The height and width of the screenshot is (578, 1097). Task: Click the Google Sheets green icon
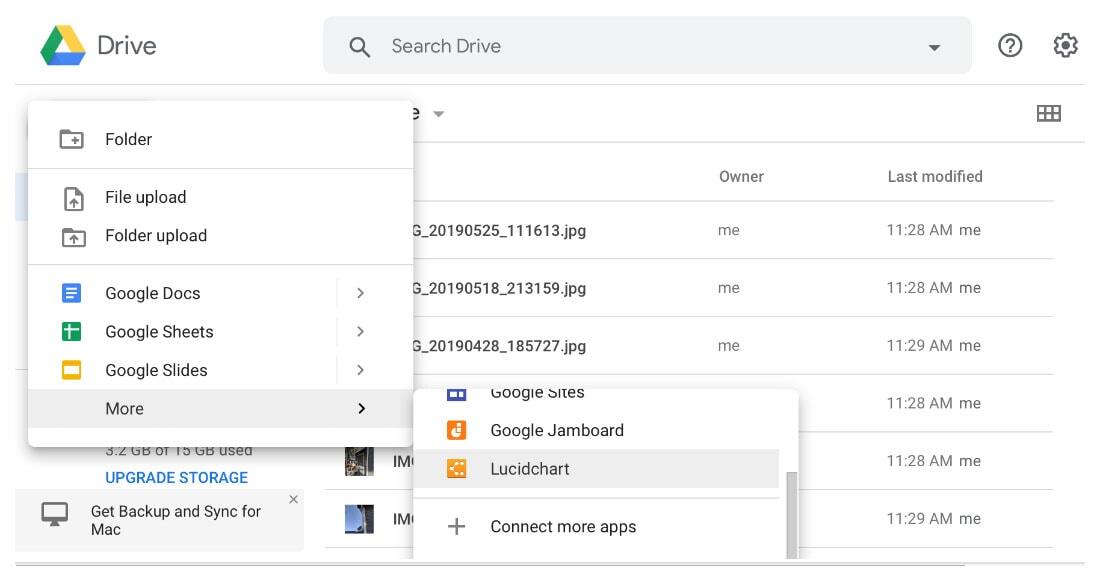[71, 331]
